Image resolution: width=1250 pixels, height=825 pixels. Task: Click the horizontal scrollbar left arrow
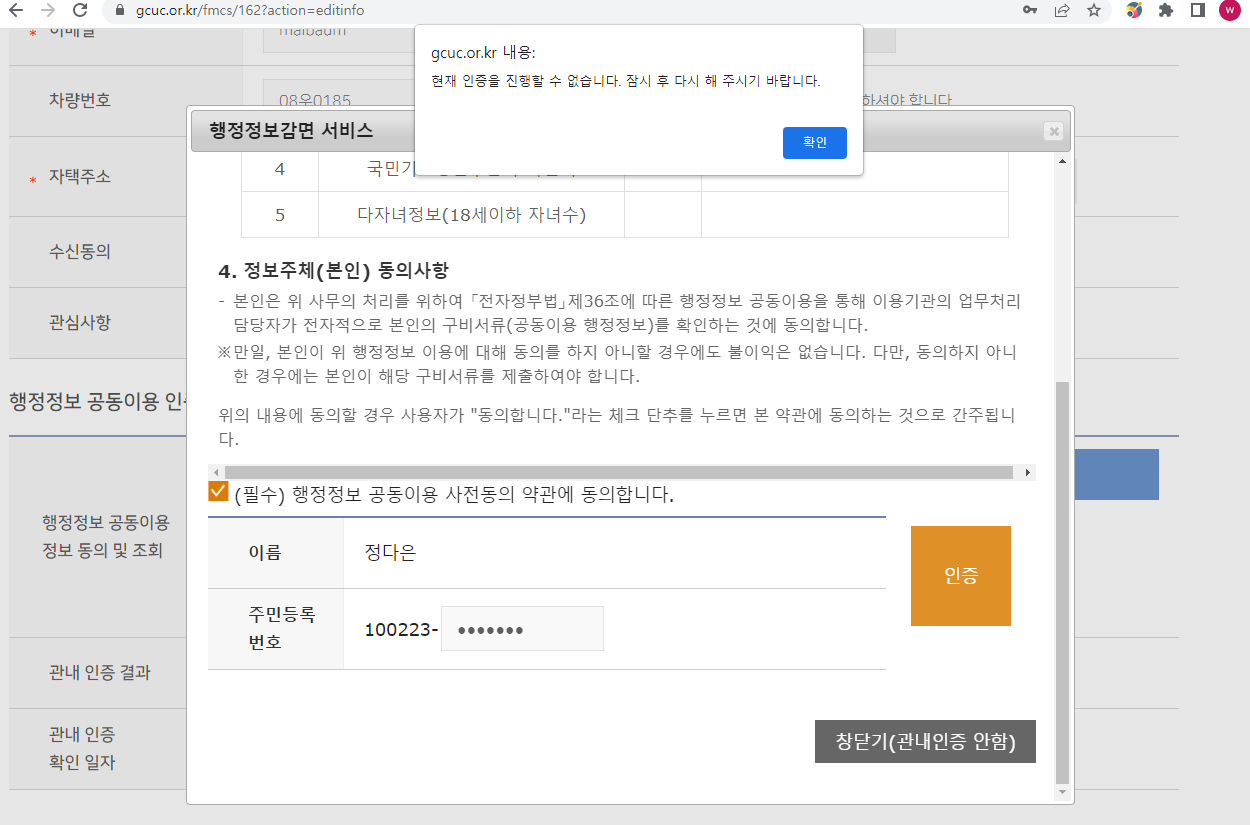pyautogui.click(x=216, y=472)
